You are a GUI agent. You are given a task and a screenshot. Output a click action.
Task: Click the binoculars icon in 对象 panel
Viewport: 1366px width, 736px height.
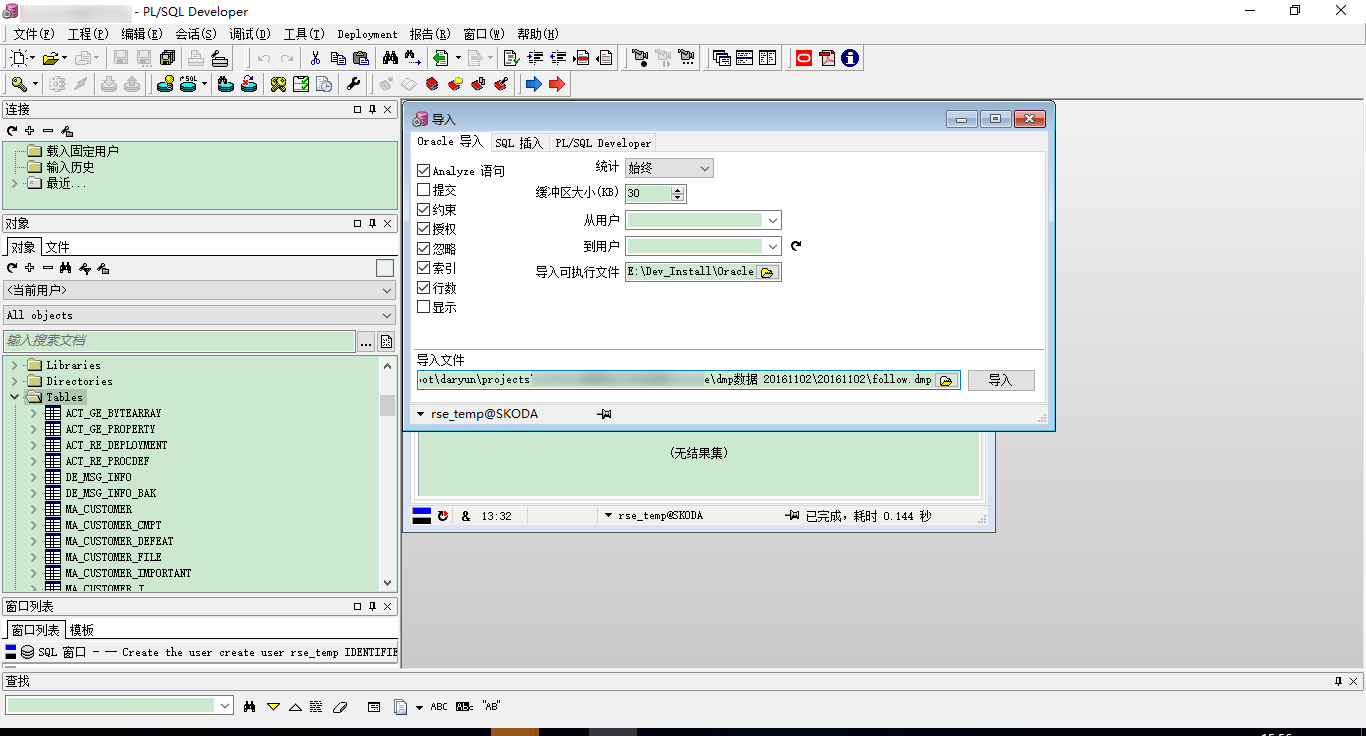point(66,268)
